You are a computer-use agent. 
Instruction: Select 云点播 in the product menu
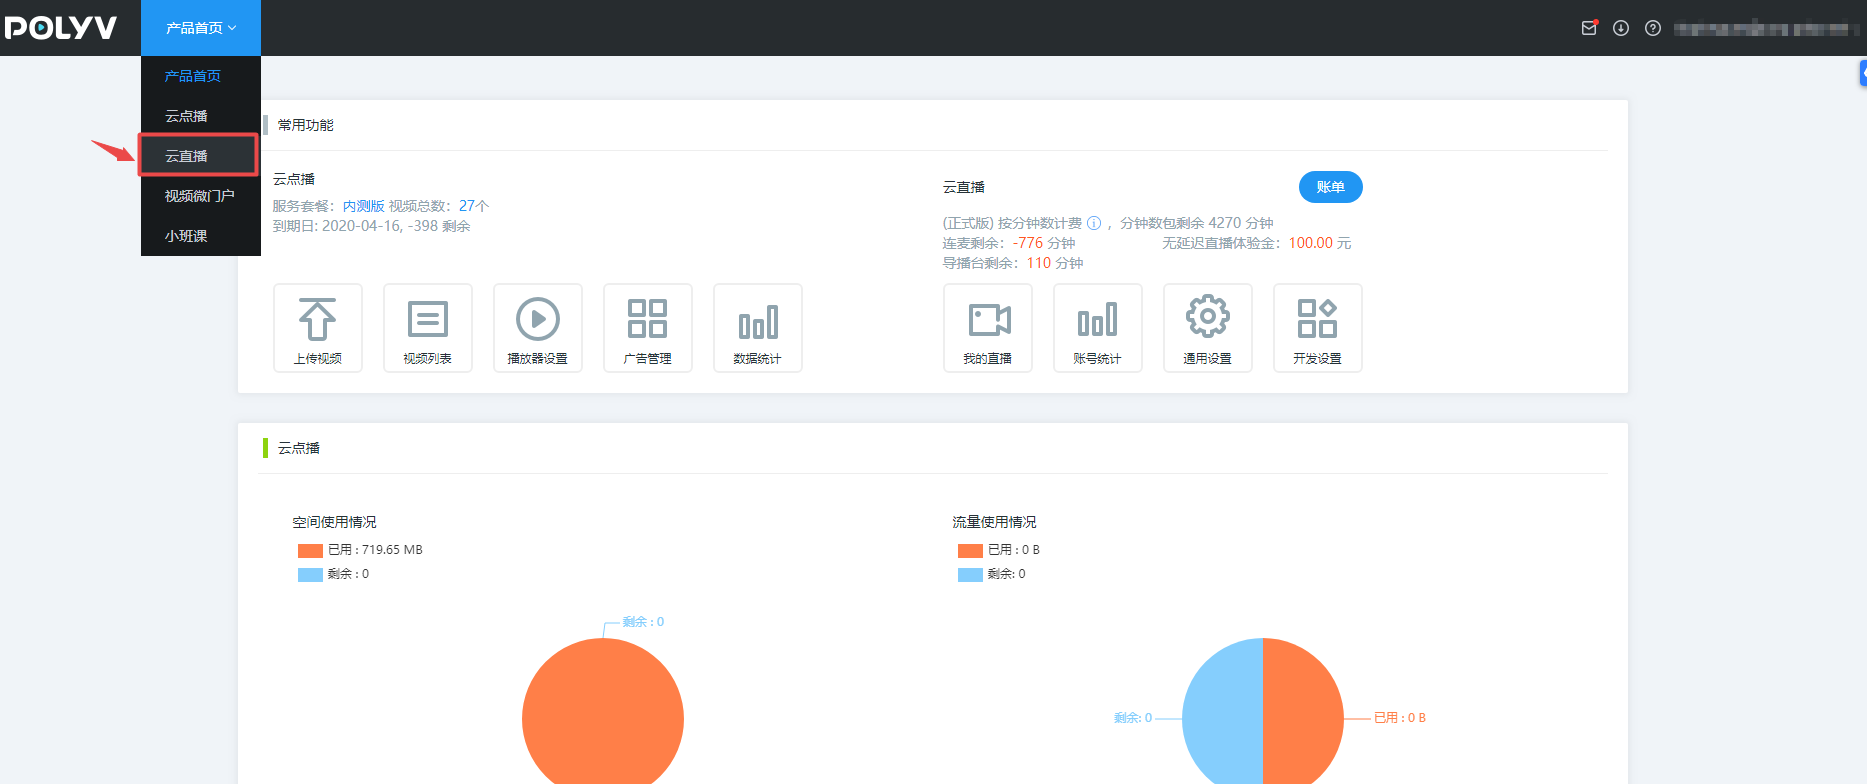point(187,116)
